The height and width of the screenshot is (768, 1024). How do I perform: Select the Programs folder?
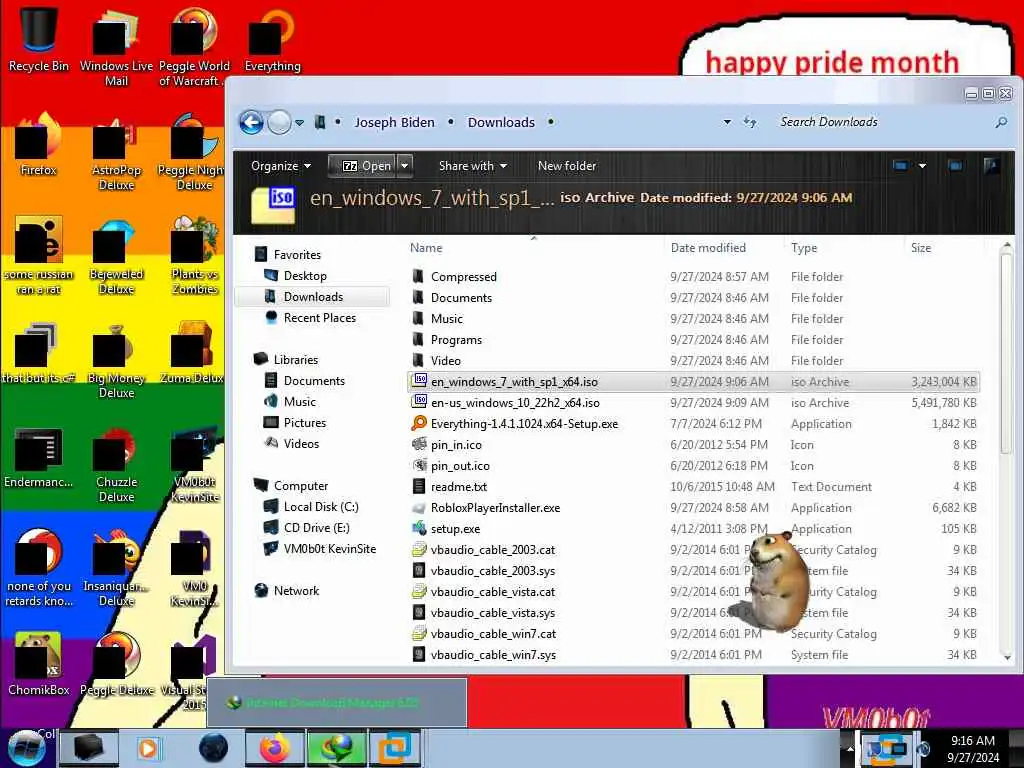click(456, 340)
